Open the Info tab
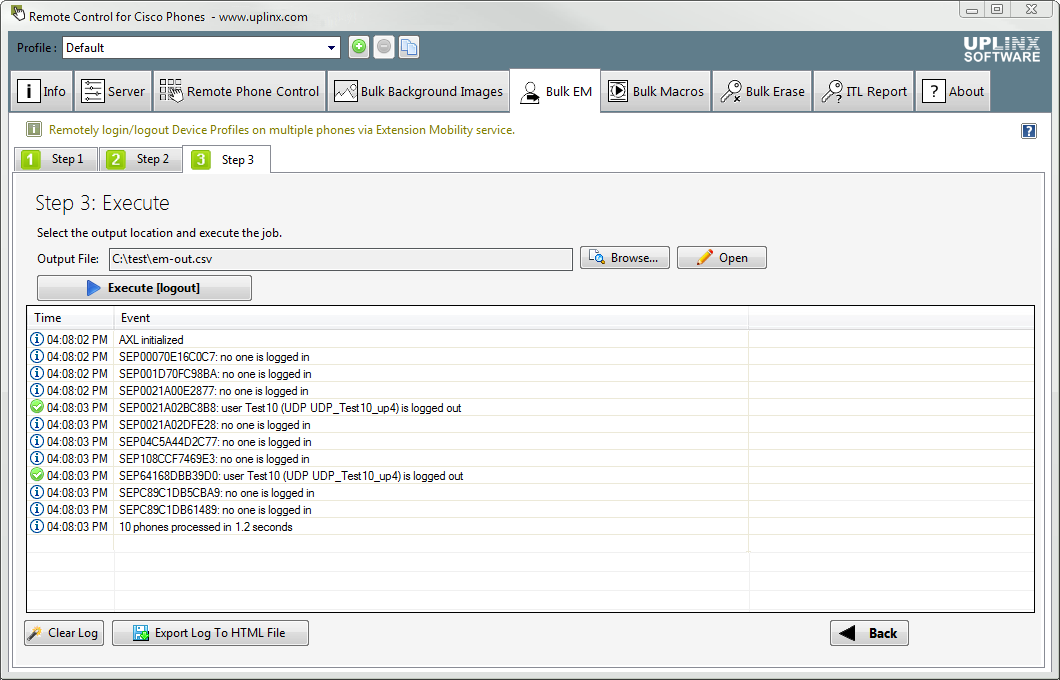Image resolution: width=1060 pixels, height=680 pixels. 42,91
